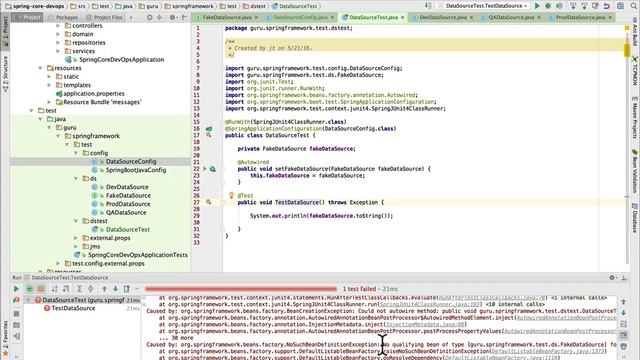Go to next failed test arrow
Screen dimensions: 640x360
point(116,289)
